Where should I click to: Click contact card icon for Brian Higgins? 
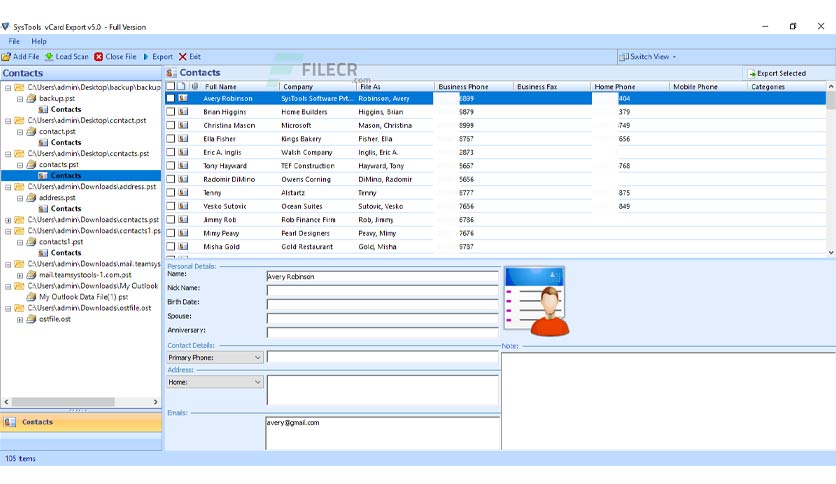(183, 111)
